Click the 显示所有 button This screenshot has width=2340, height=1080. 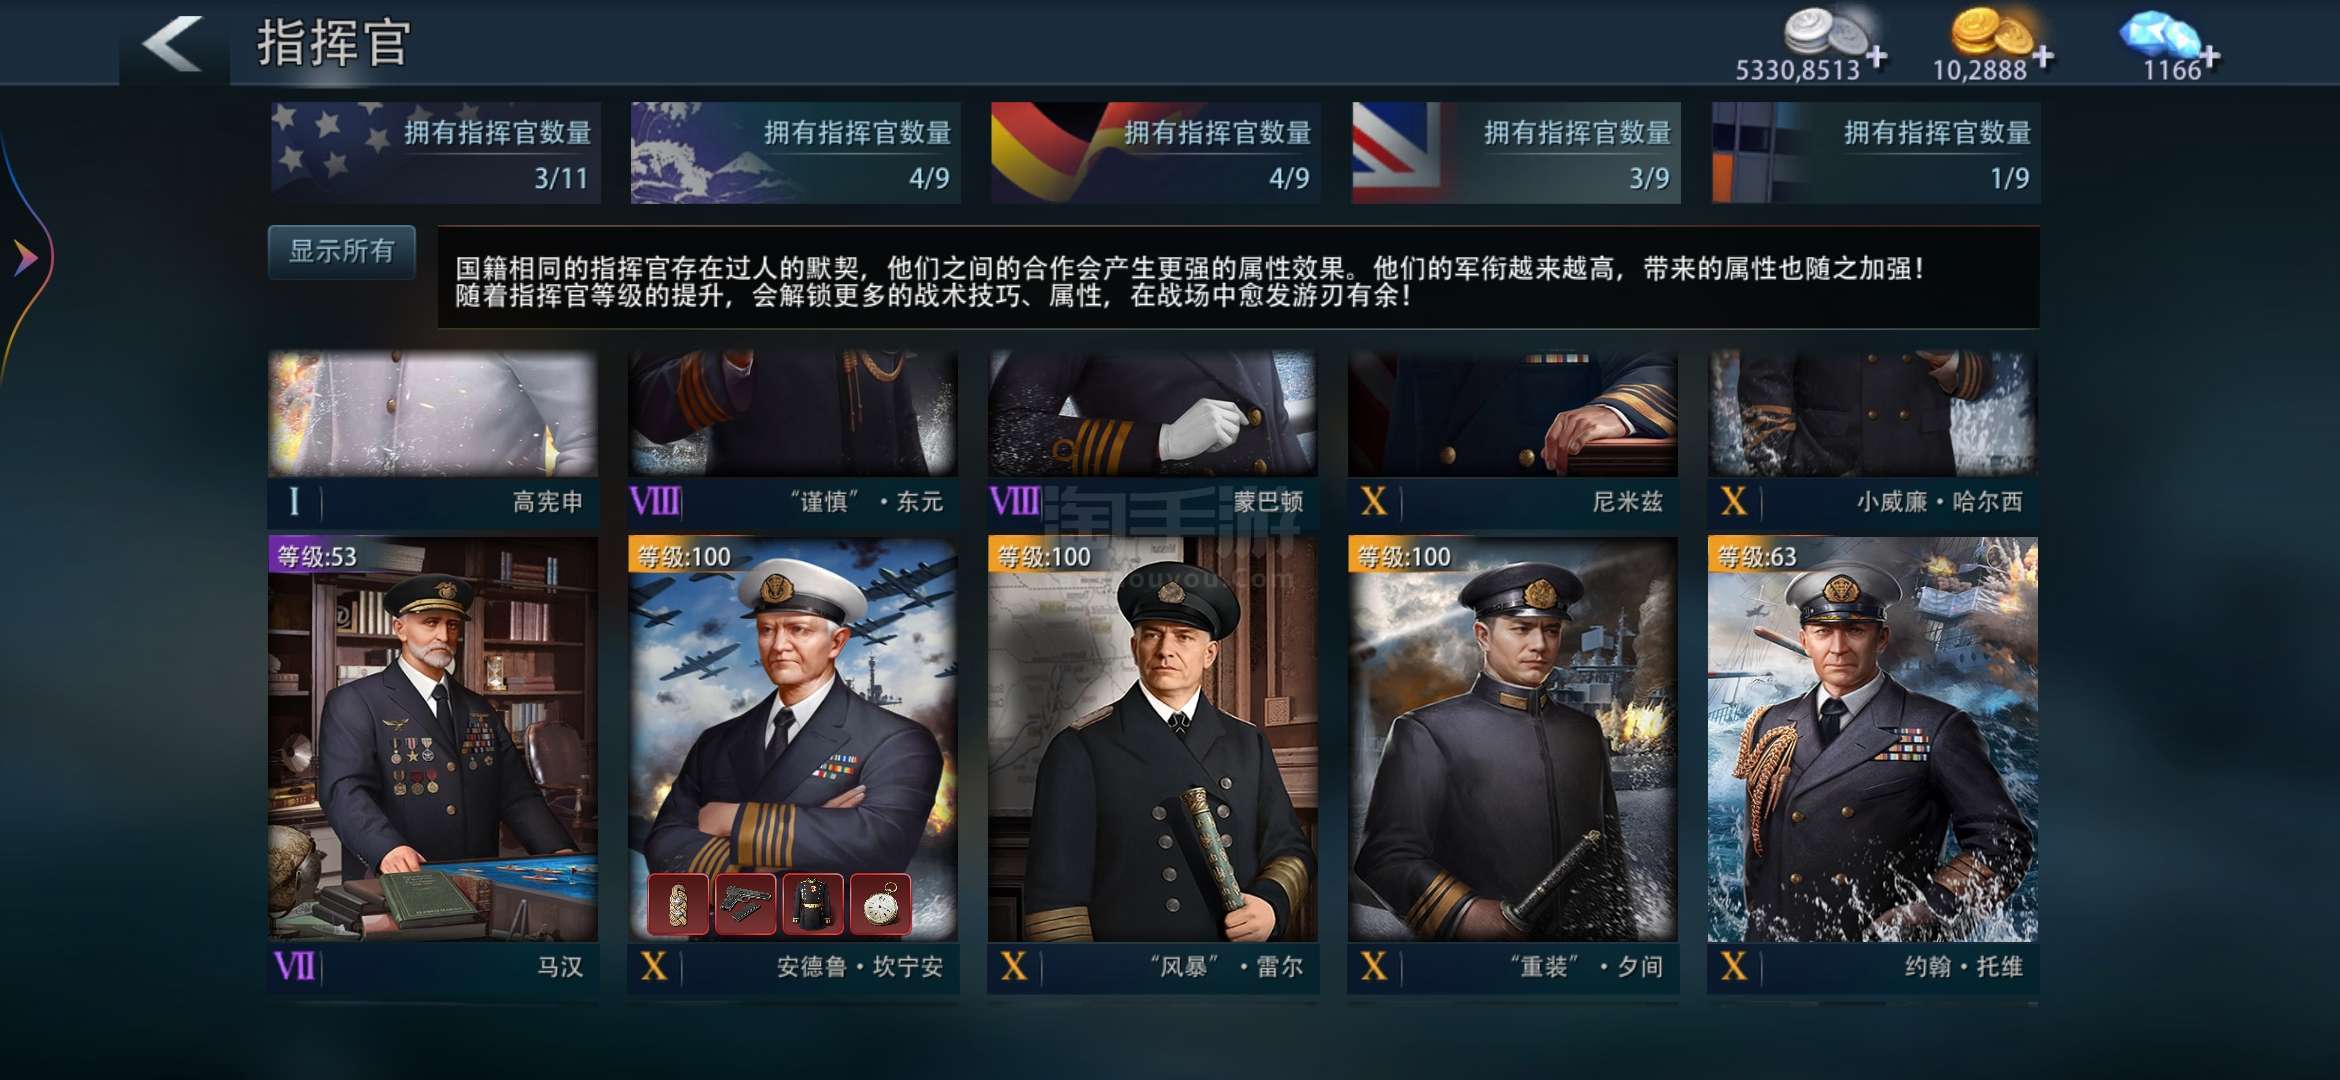pyautogui.click(x=342, y=251)
